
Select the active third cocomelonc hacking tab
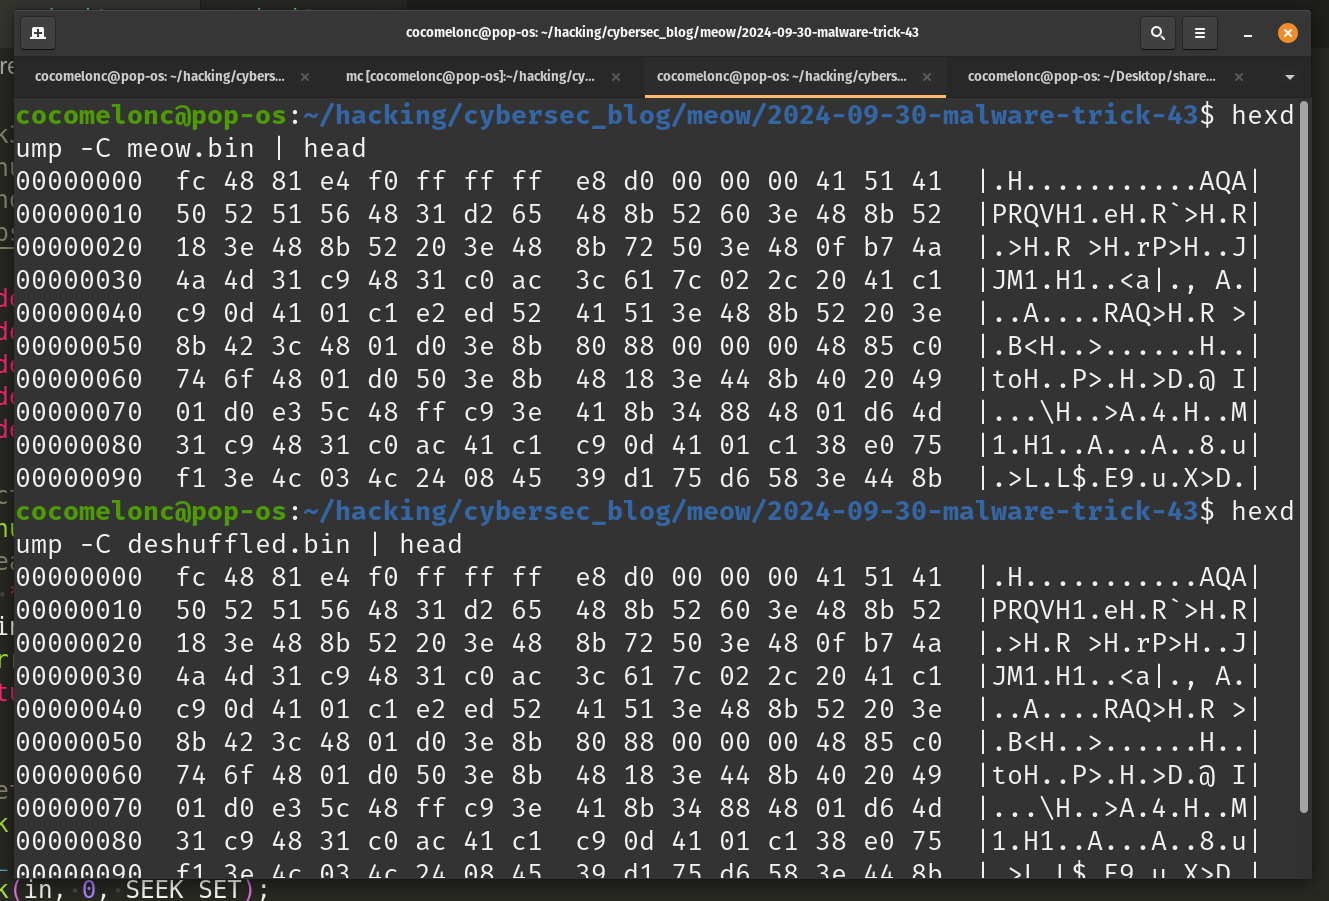click(x=782, y=76)
